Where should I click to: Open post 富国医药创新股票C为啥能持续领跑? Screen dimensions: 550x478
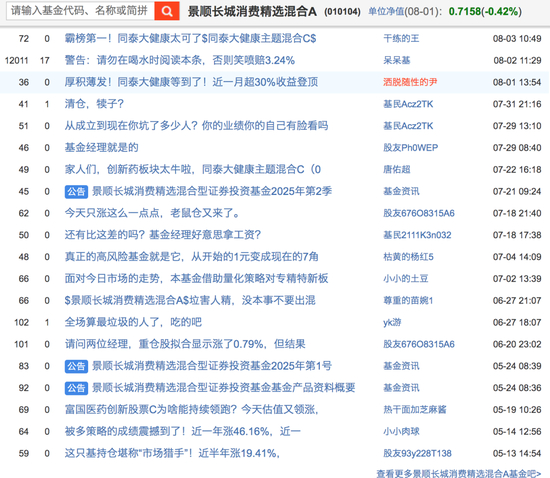tap(192, 409)
